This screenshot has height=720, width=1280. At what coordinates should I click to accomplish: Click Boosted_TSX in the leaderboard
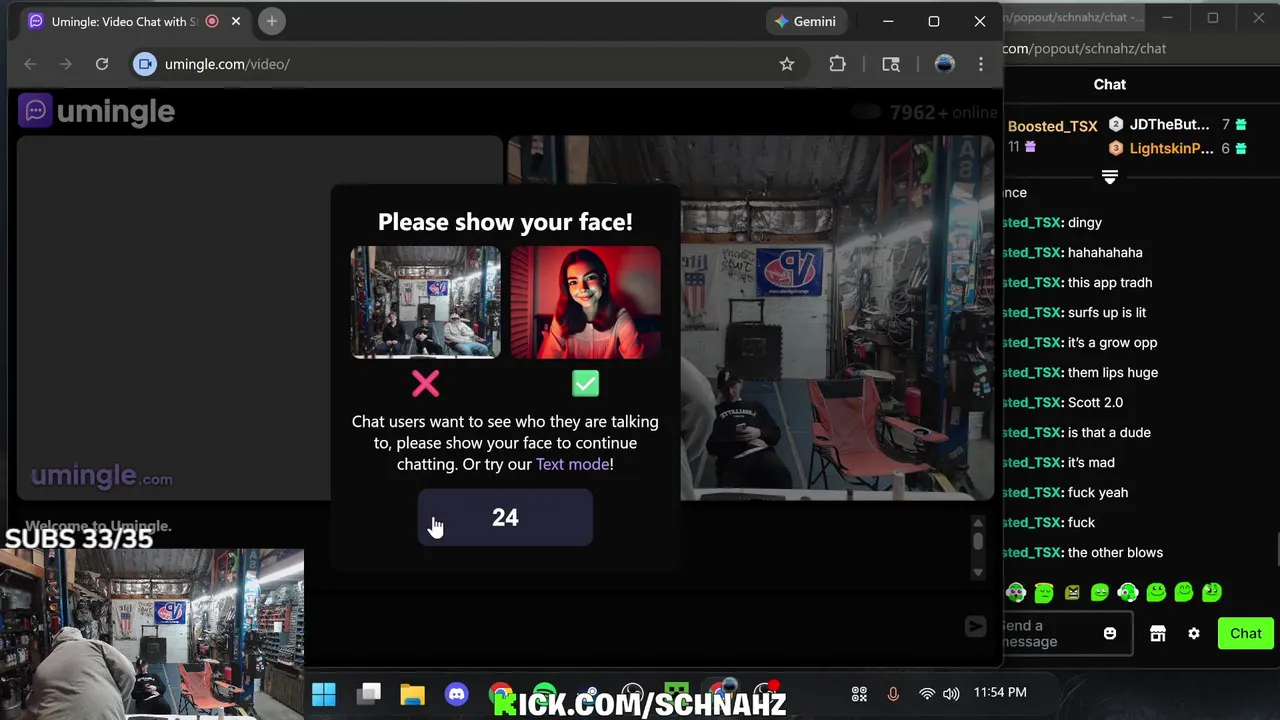pos(1052,126)
